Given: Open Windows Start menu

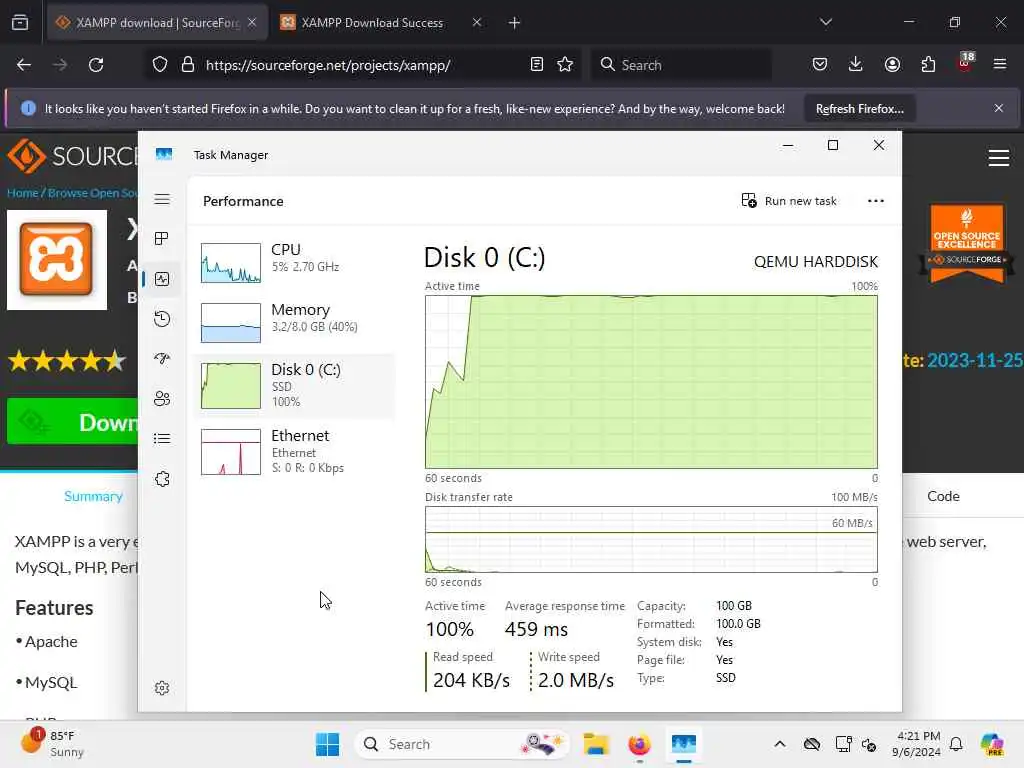Looking at the screenshot, I should 327,744.
